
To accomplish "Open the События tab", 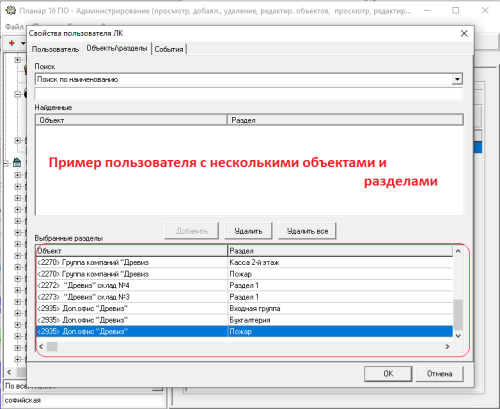I will click(169, 49).
